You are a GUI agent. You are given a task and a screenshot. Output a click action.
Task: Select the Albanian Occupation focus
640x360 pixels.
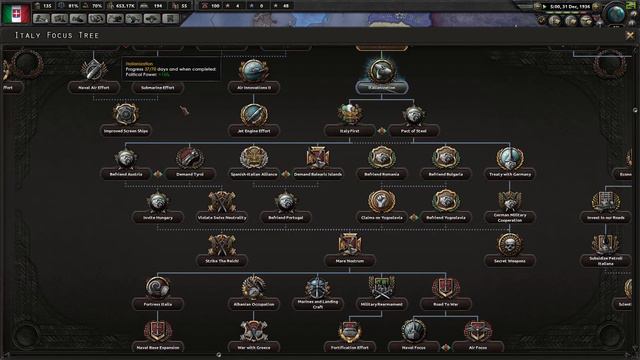pos(253,293)
